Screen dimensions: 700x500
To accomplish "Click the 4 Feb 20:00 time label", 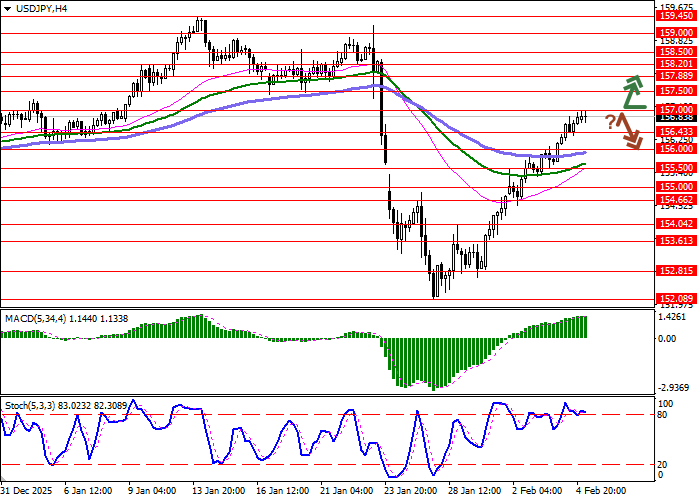I will pyautogui.click(x=600, y=491).
